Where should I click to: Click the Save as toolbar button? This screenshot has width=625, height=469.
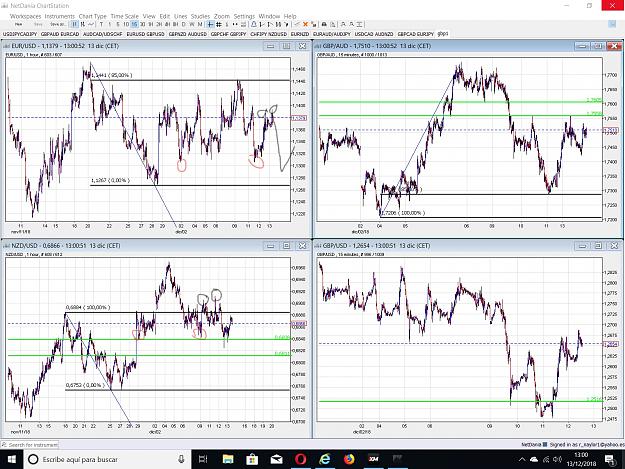click(58, 24)
